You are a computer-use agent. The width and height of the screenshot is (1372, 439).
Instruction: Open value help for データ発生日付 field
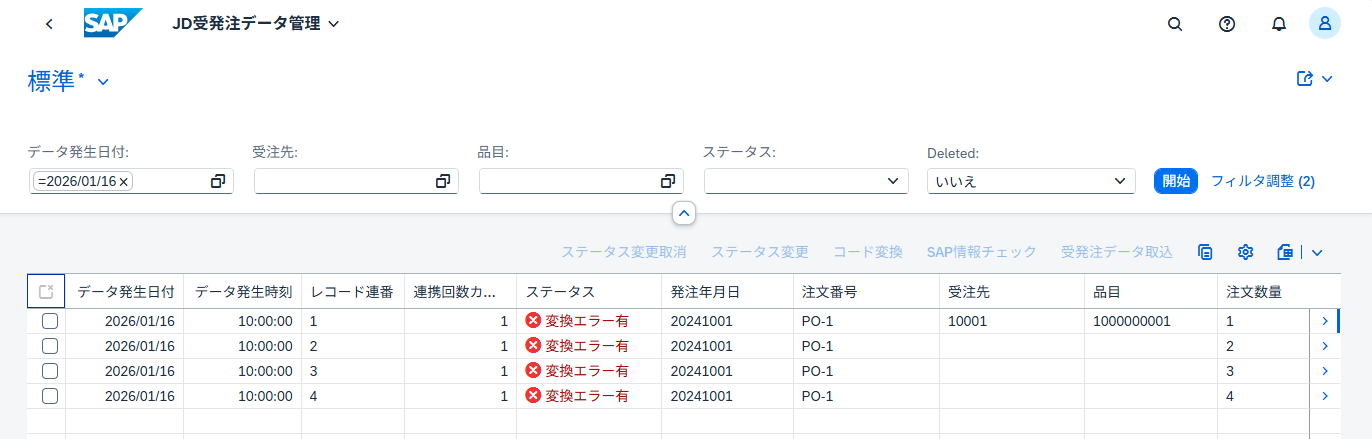(217, 181)
